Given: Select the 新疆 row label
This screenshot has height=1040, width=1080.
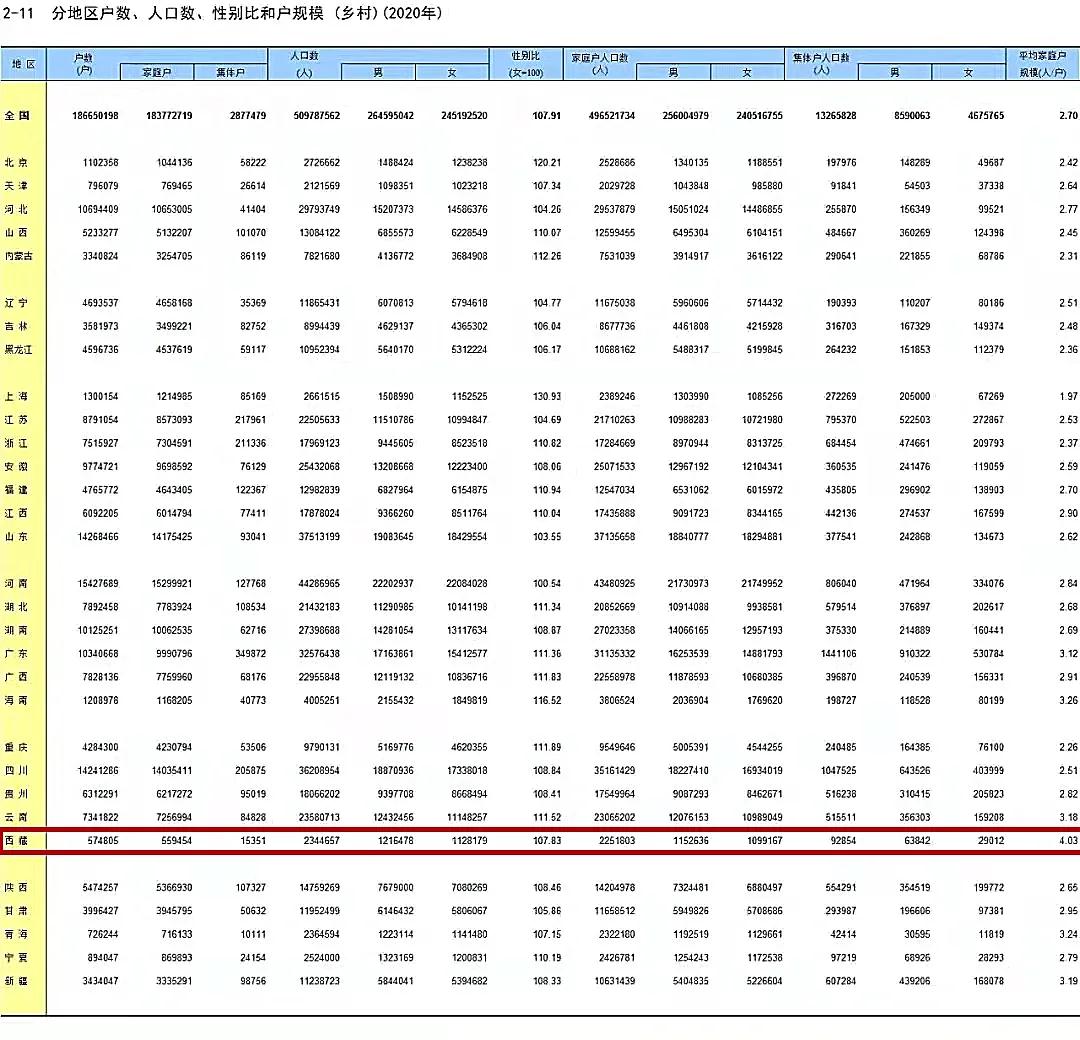Looking at the screenshot, I should pyautogui.click(x=17, y=982).
